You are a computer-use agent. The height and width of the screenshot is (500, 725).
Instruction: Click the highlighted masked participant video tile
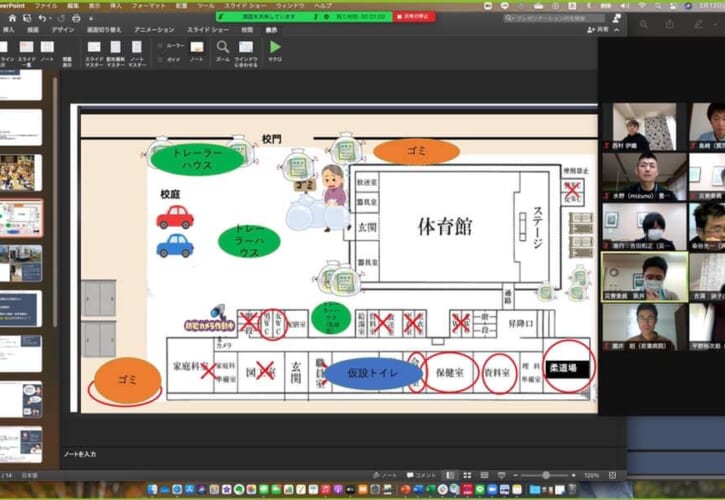coord(645,277)
